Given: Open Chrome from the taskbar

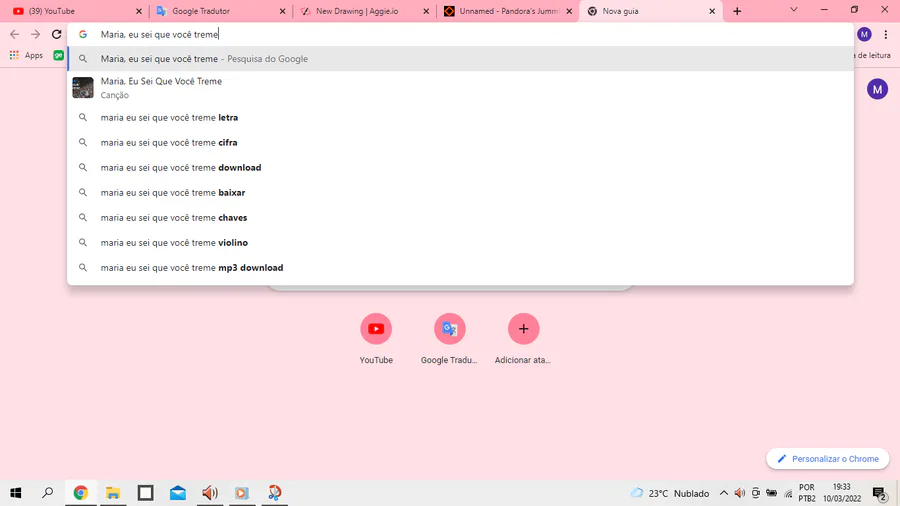Looking at the screenshot, I should tap(80, 493).
